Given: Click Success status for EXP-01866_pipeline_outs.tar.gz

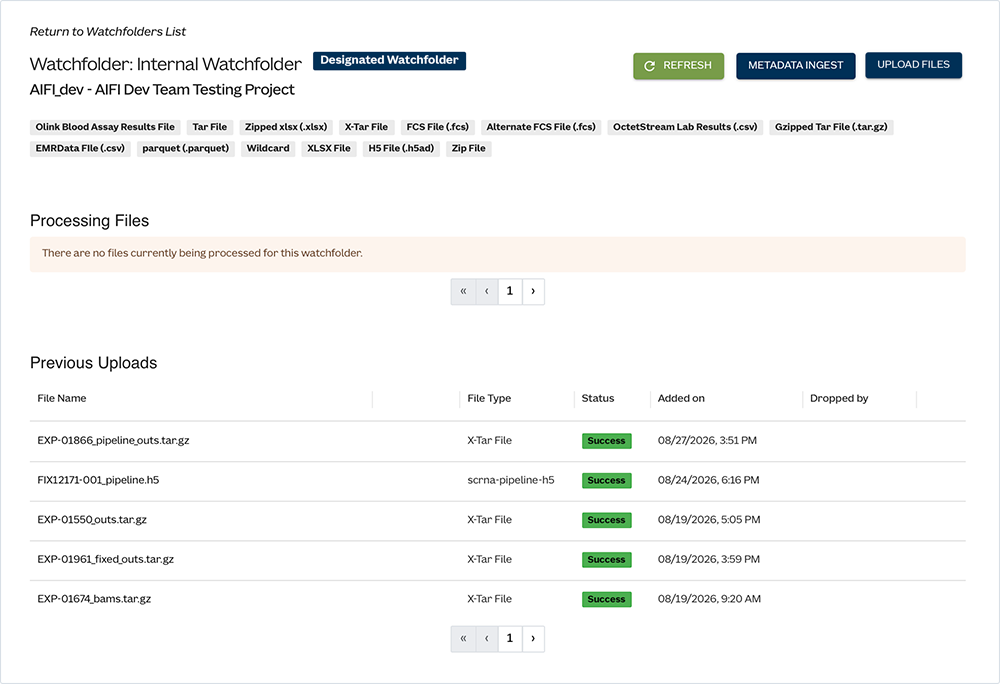Looking at the screenshot, I should point(607,441).
